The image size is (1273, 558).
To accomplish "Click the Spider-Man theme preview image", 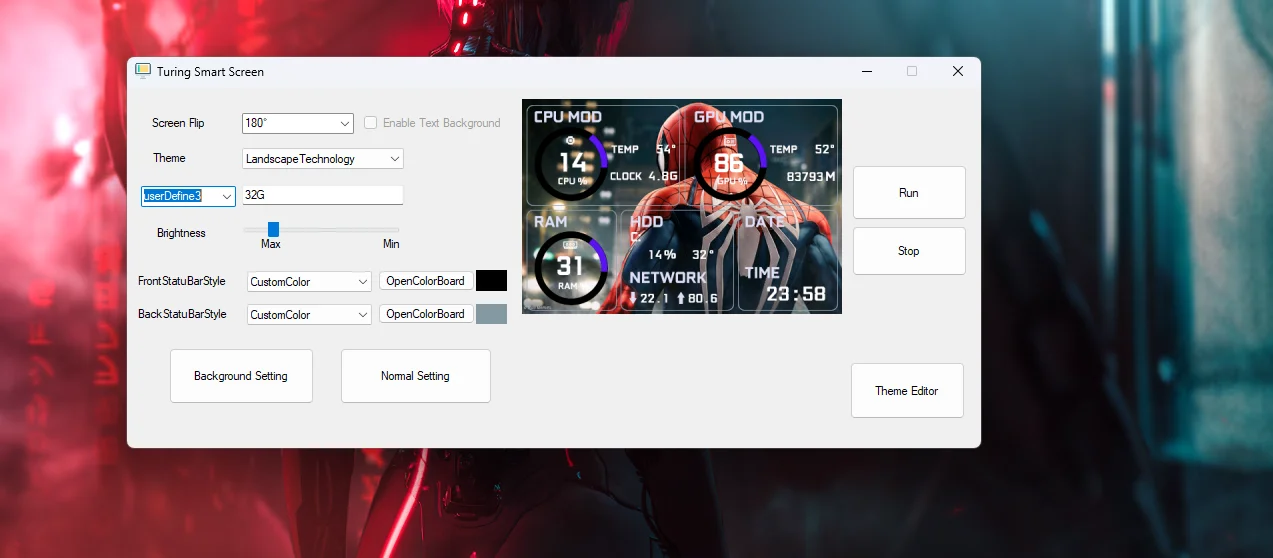I will (682, 206).
